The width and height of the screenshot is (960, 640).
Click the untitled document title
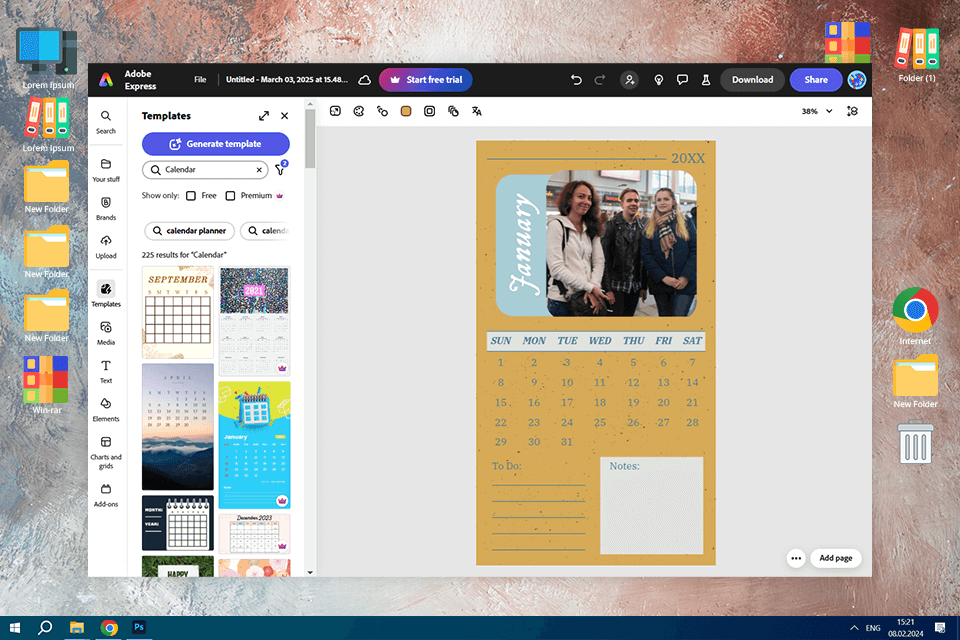[287, 80]
